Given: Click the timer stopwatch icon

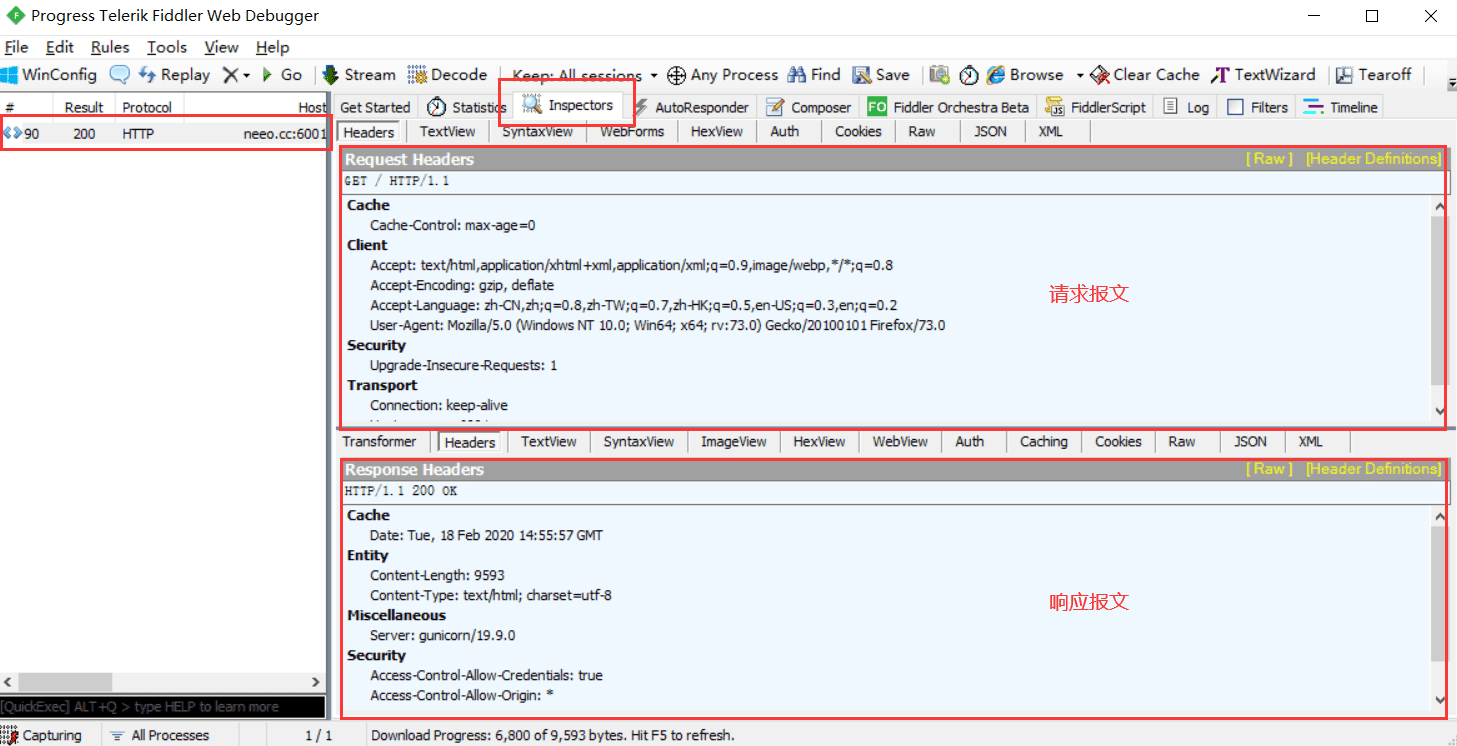Looking at the screenshot, I should pyautogui.click(x=969, y=75).
